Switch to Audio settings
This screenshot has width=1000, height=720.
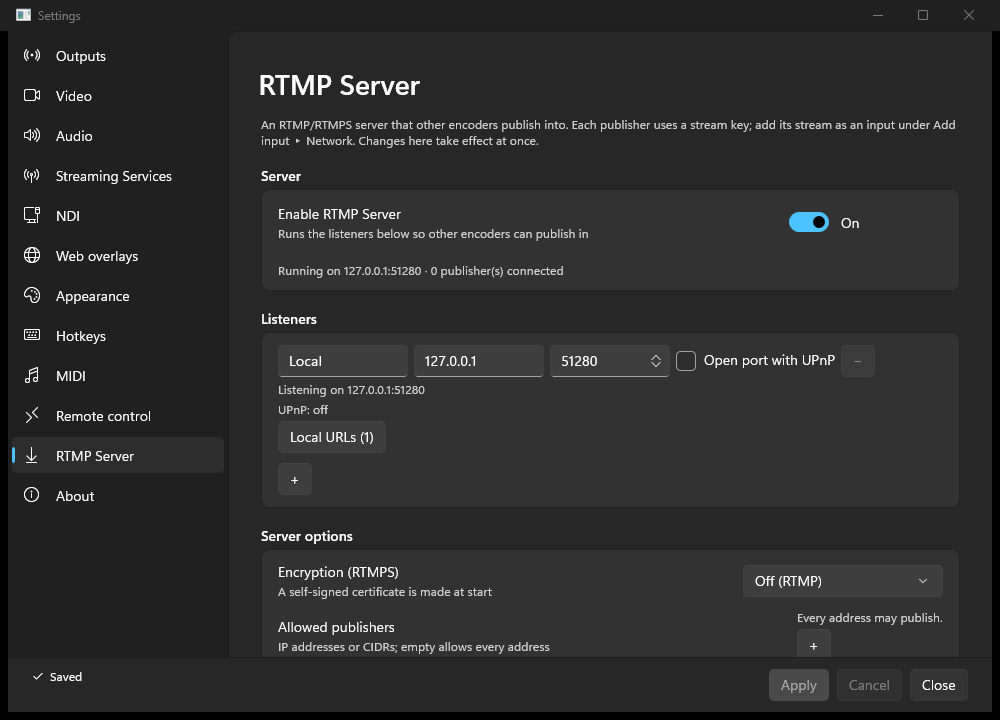(118, 136)
